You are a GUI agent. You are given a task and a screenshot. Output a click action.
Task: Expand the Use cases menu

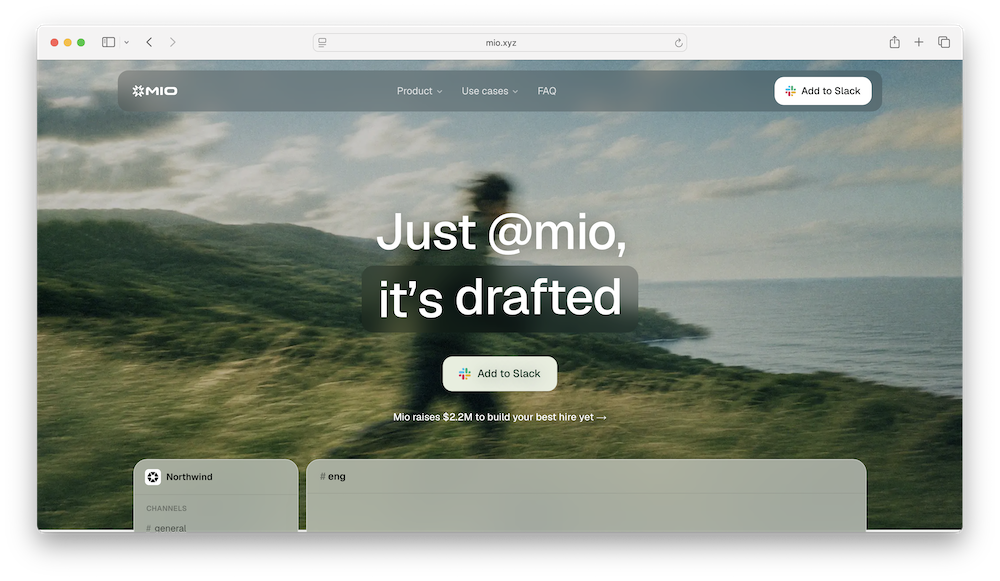tap(489, 91)
